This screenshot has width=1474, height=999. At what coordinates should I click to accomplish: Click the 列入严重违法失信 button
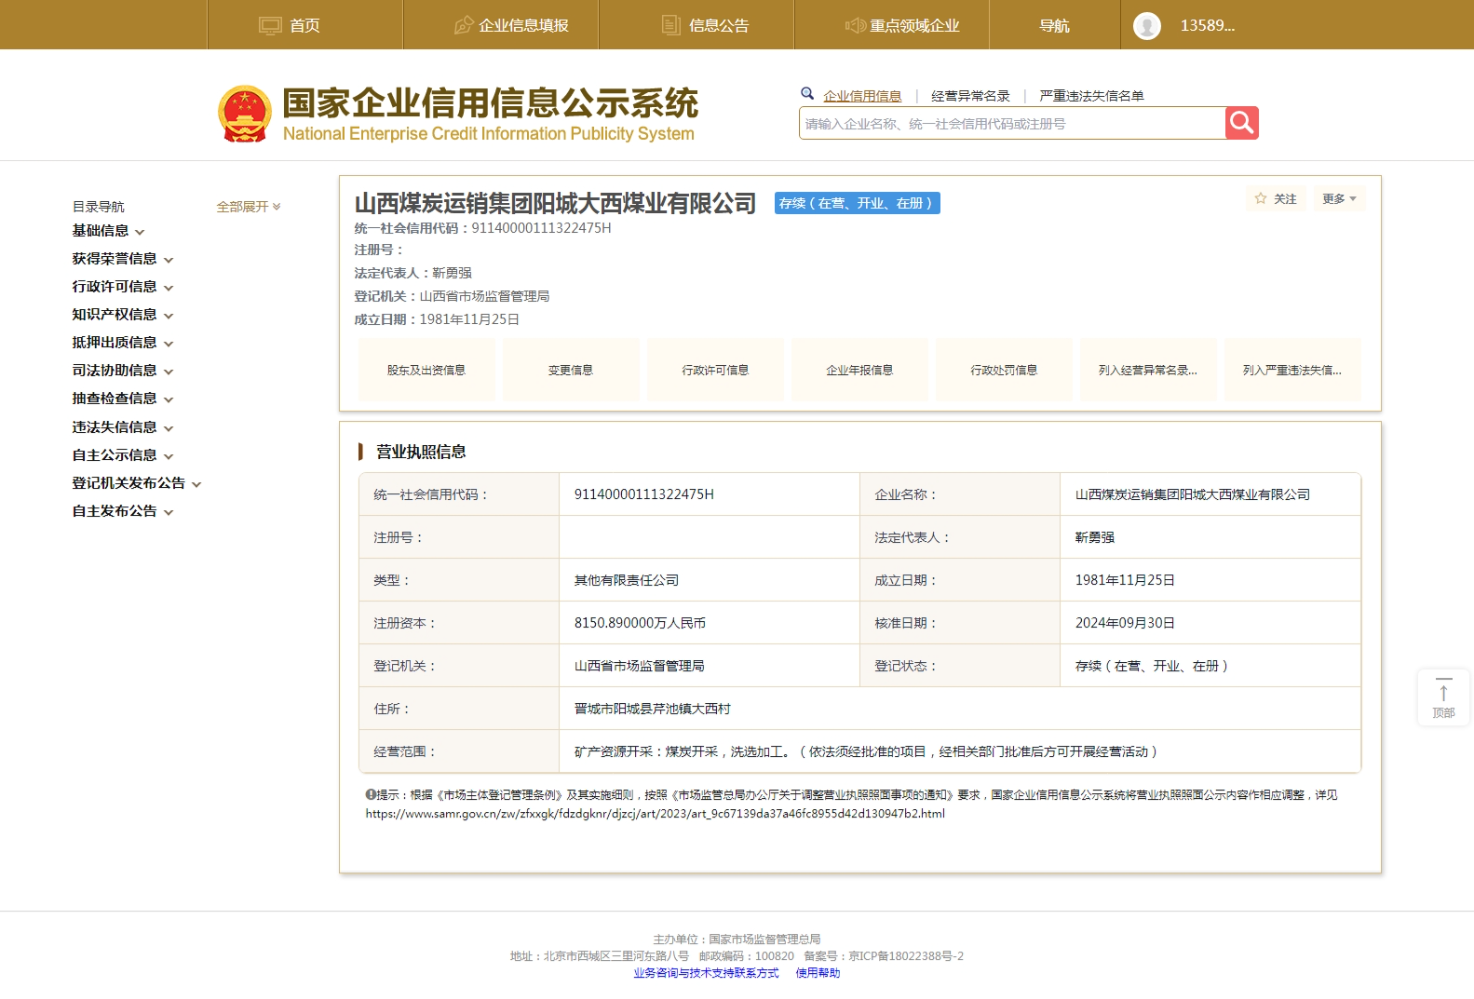click(1292, 370)
